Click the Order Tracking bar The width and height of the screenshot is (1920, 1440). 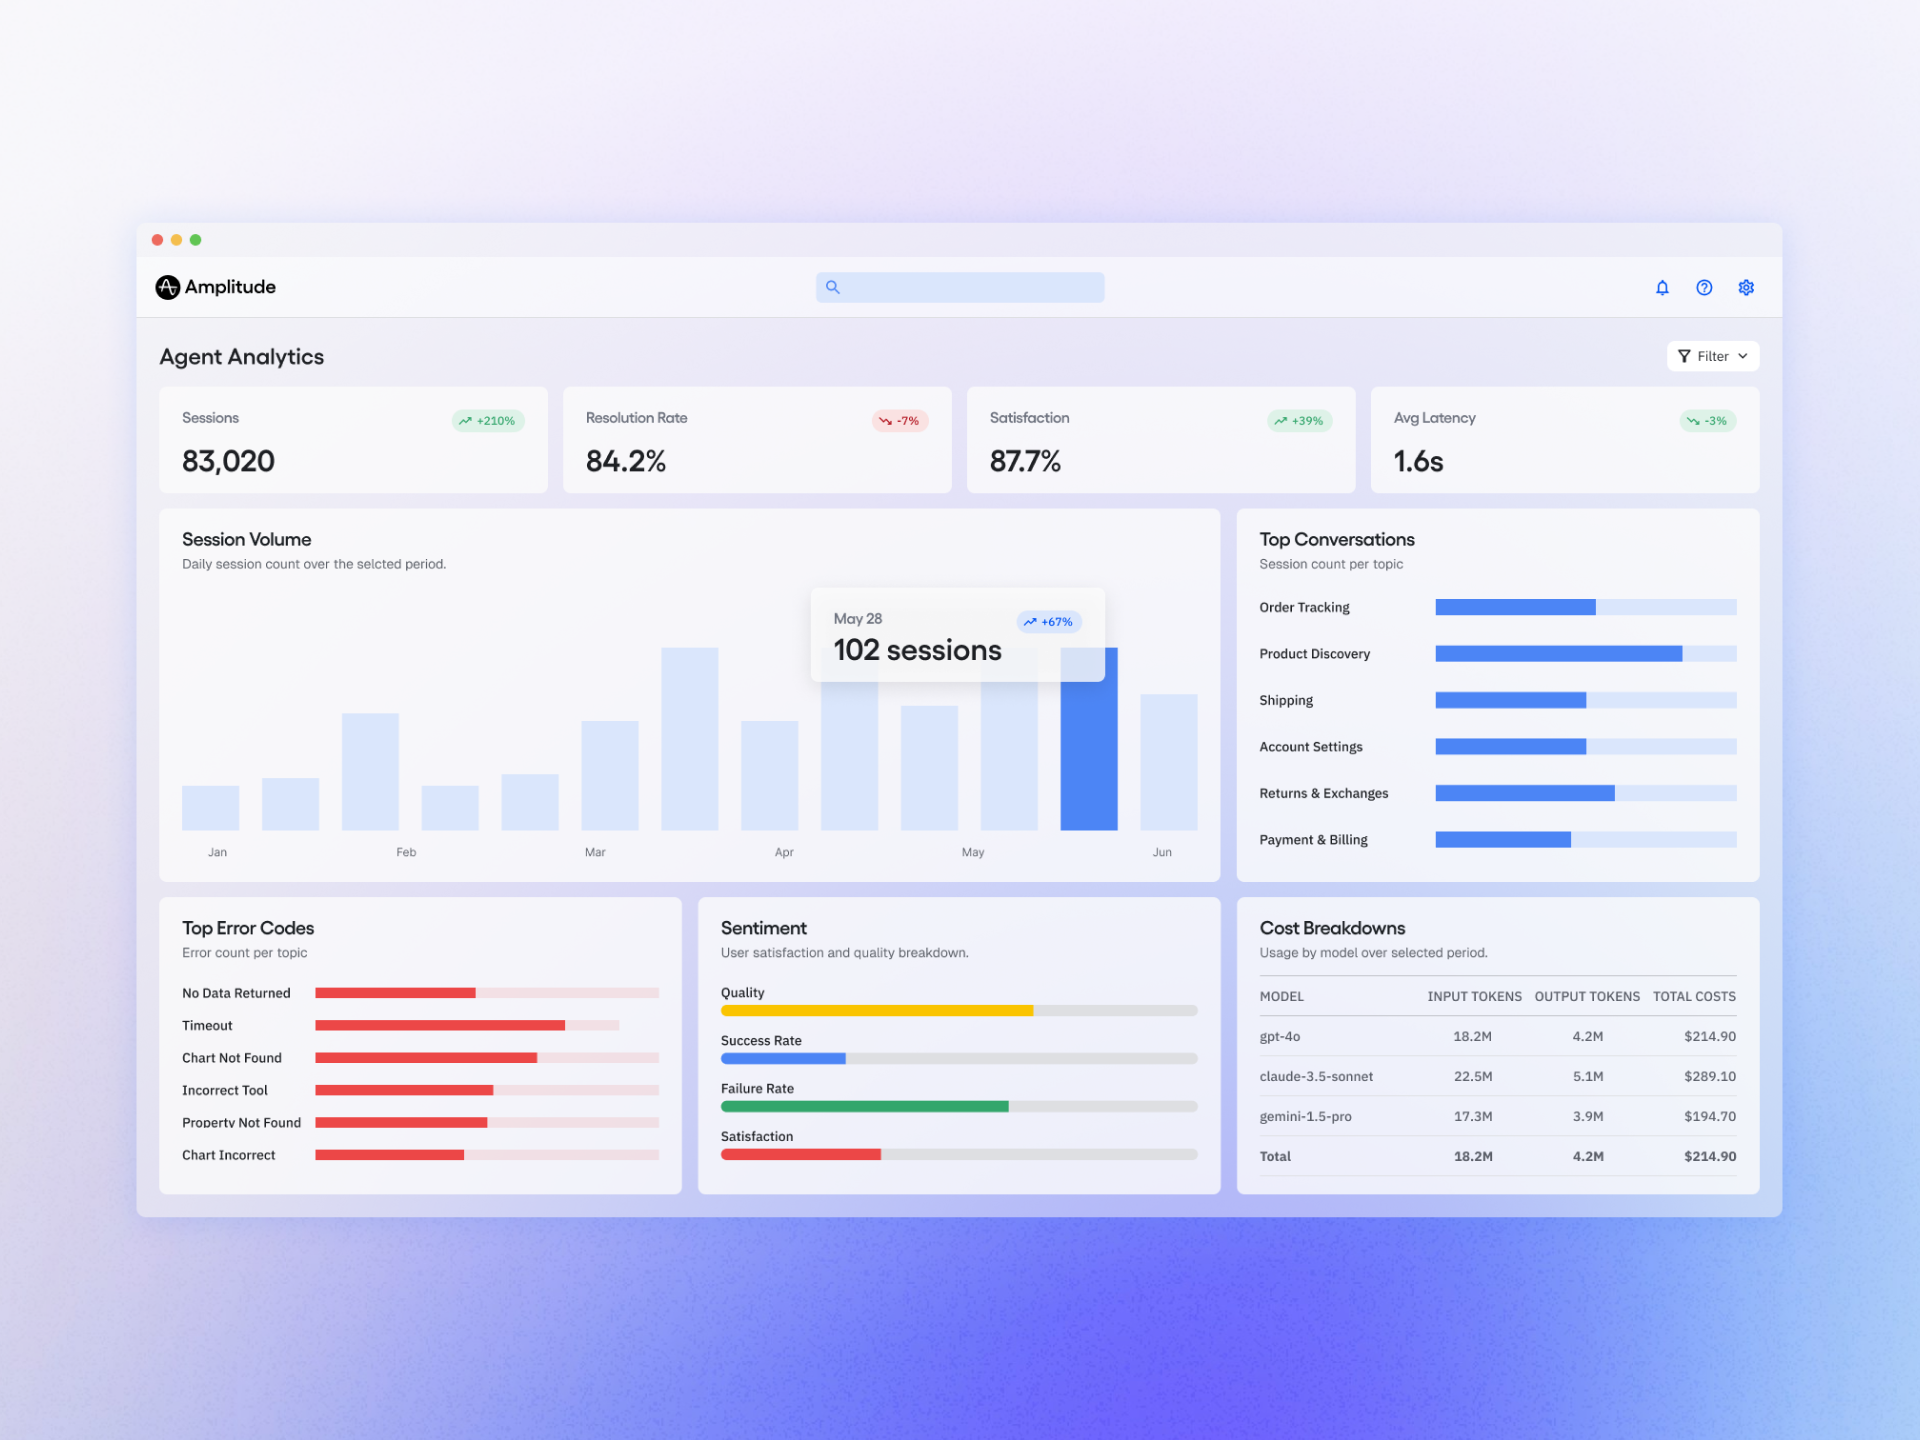[1586, 607]
